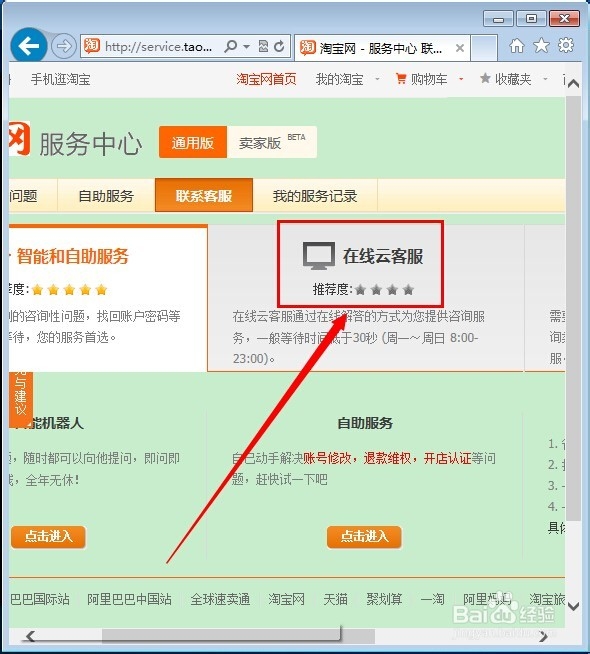The height and width of the screenshot is (654, 590).
Task: Open the address bar dropdown arrow
Action: [x=246, y=47]
